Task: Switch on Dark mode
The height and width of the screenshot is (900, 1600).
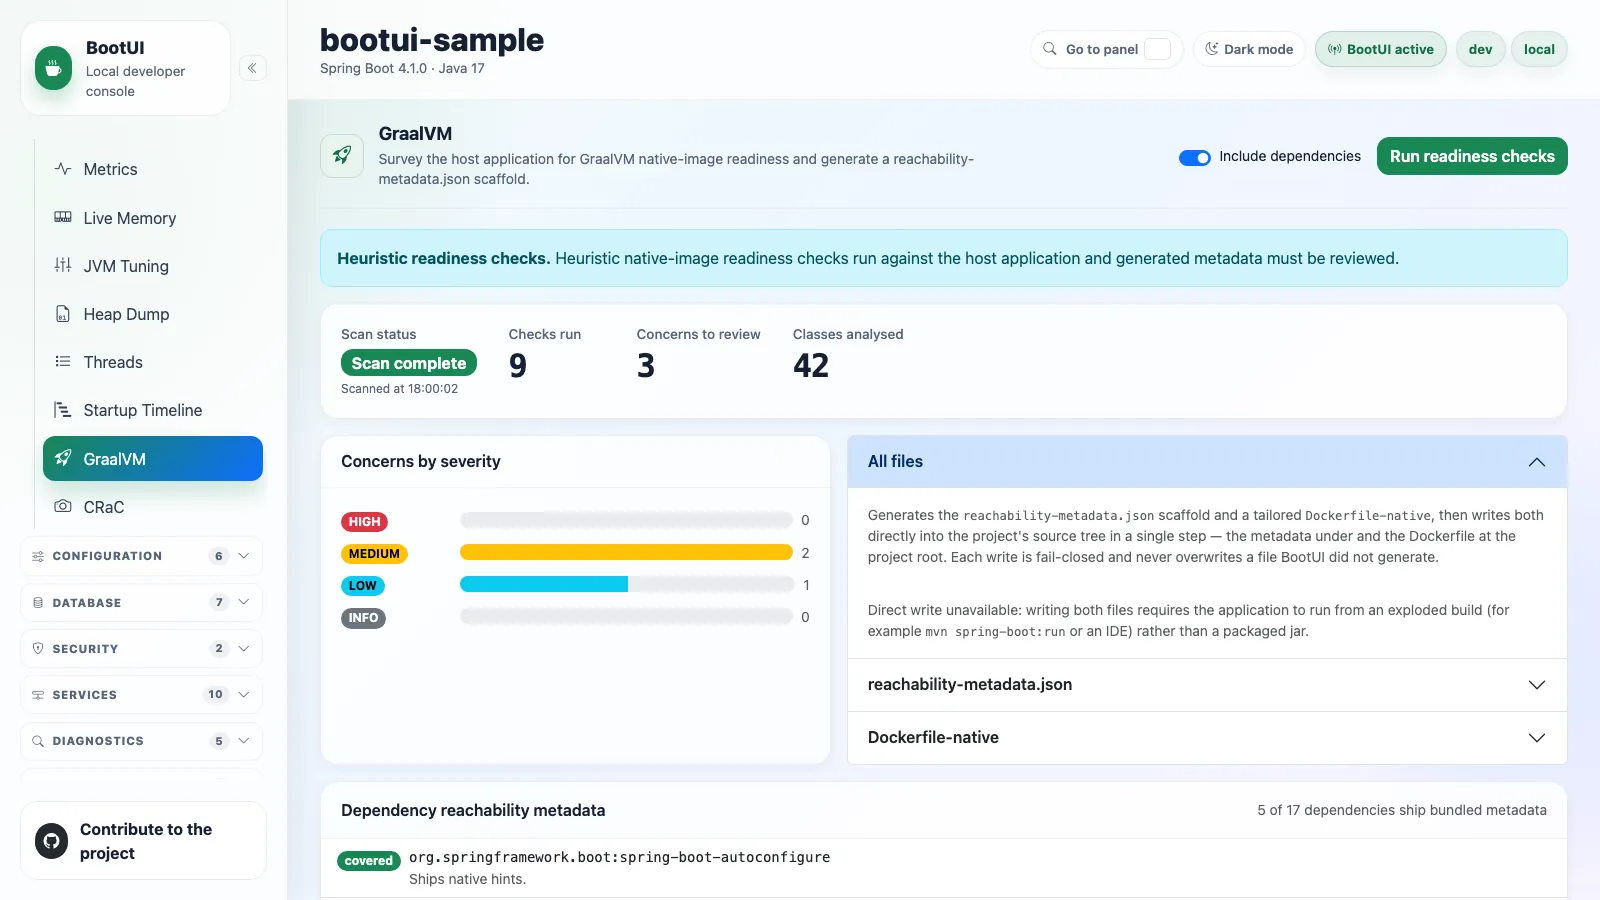Action: 1249,49
